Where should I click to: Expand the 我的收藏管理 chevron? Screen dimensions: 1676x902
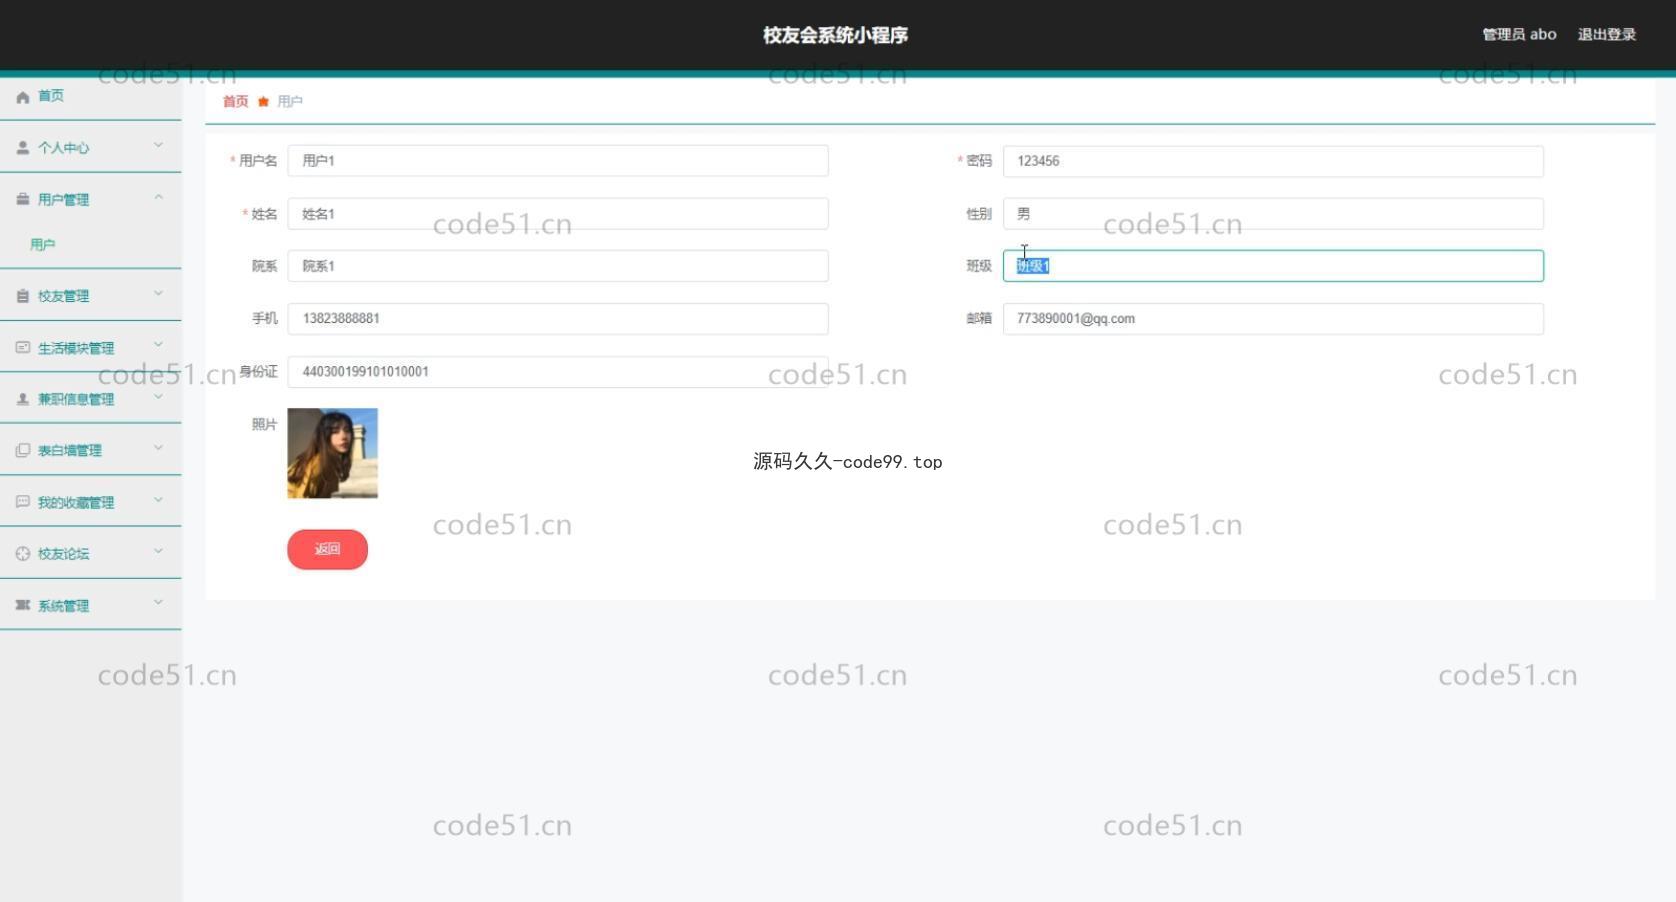[x=158, y=501]
